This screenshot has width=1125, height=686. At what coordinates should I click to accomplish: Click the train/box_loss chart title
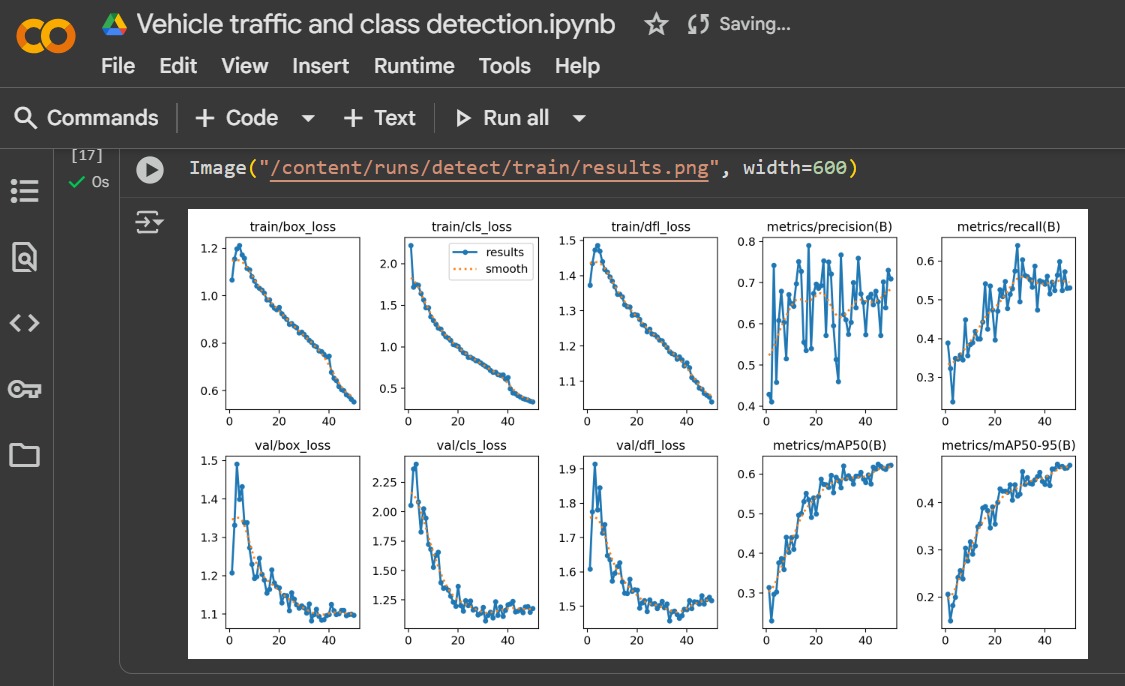pos(293,227)
